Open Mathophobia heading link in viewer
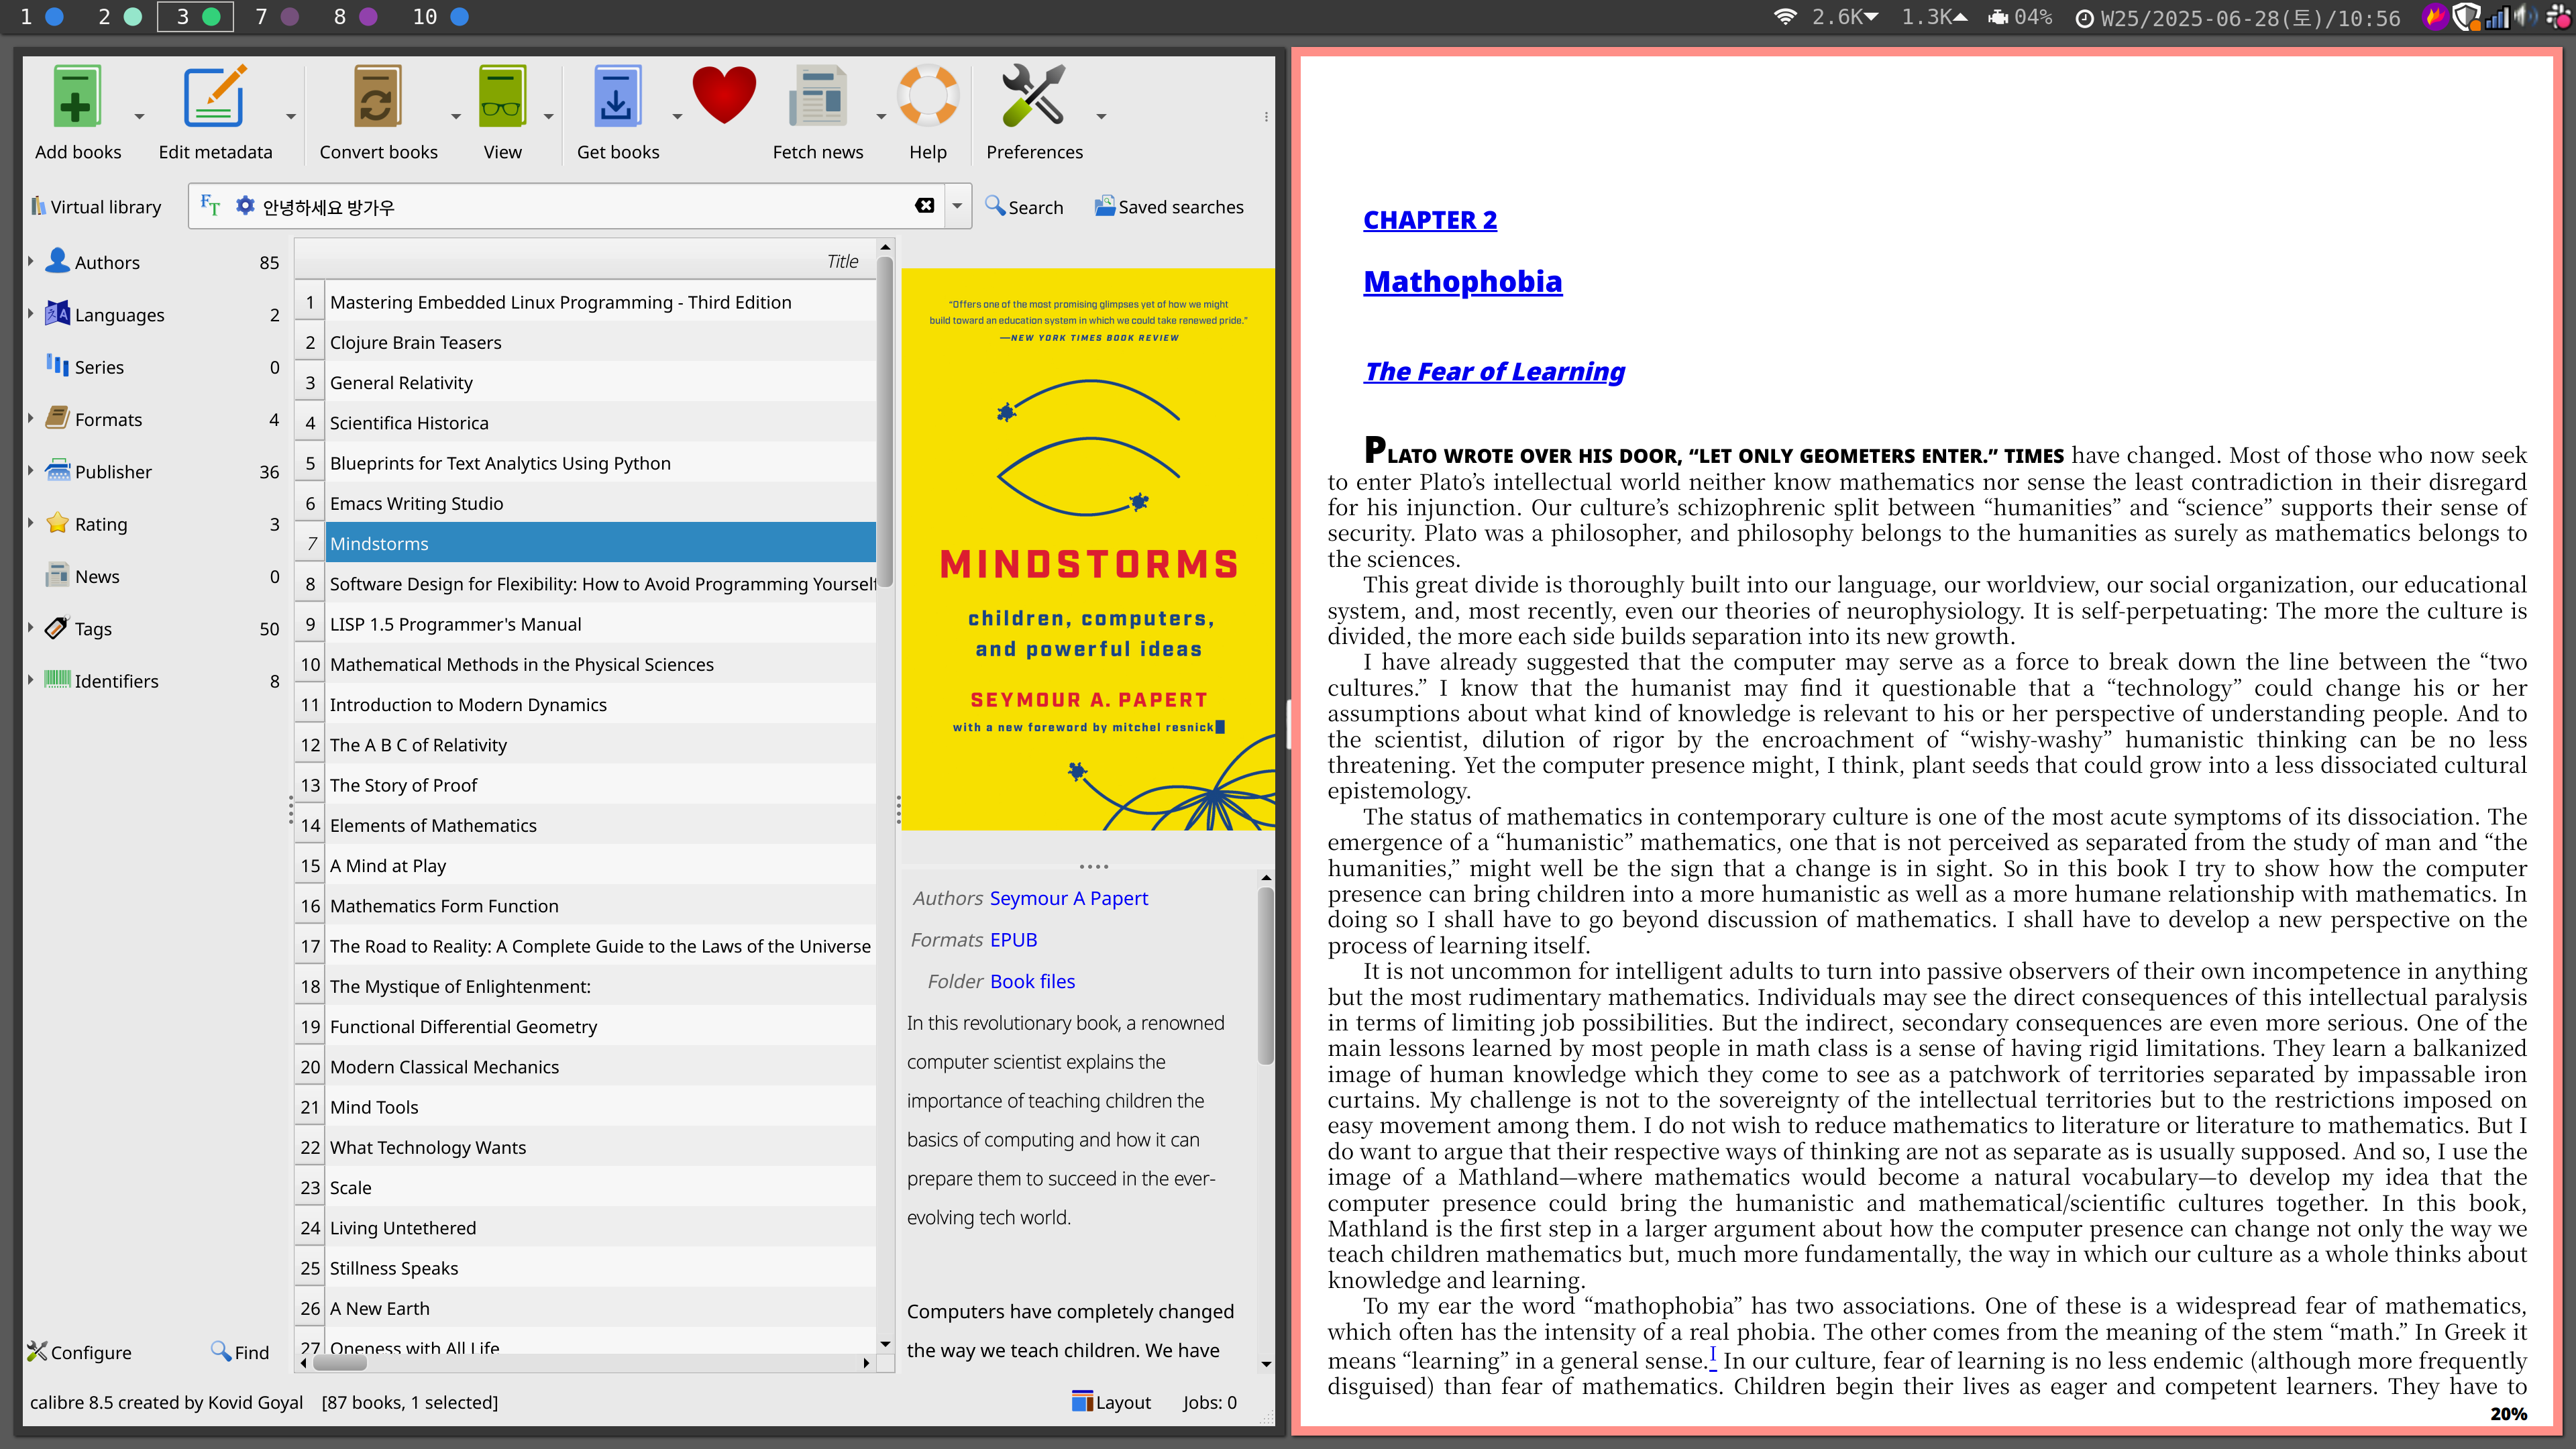The height and width of the screenshot is (1449, 2576). click(1462, 281)
